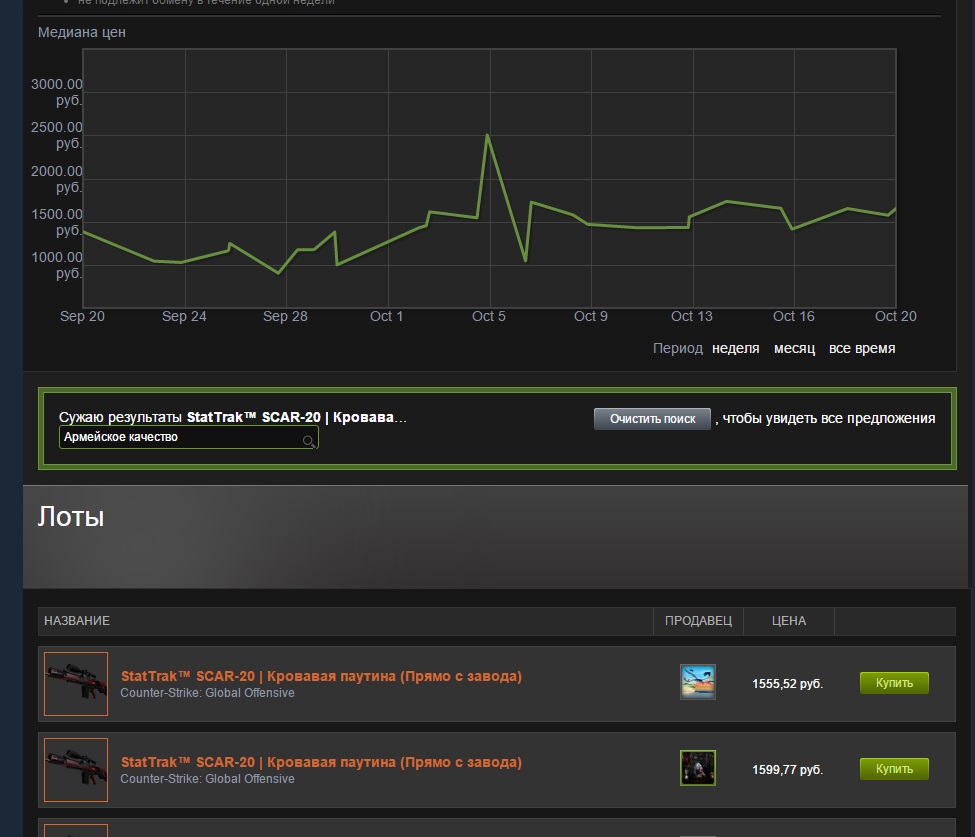
Task: Click the Oct 20 axis label
Action: point(895,316)
